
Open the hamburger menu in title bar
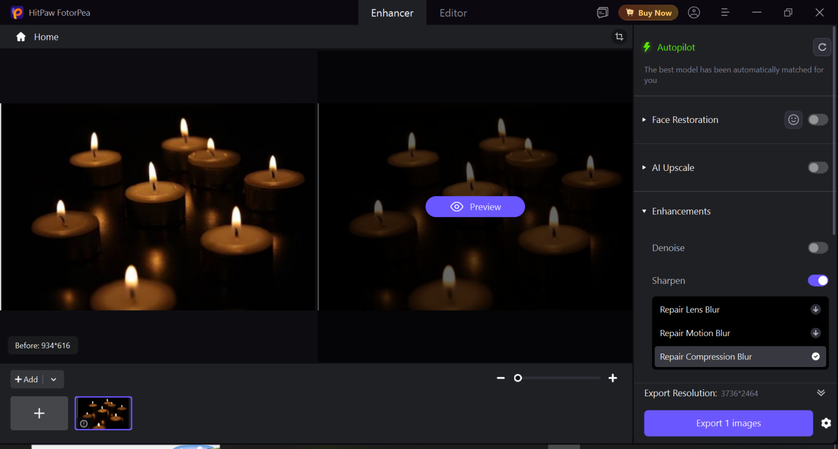point(725,13)
